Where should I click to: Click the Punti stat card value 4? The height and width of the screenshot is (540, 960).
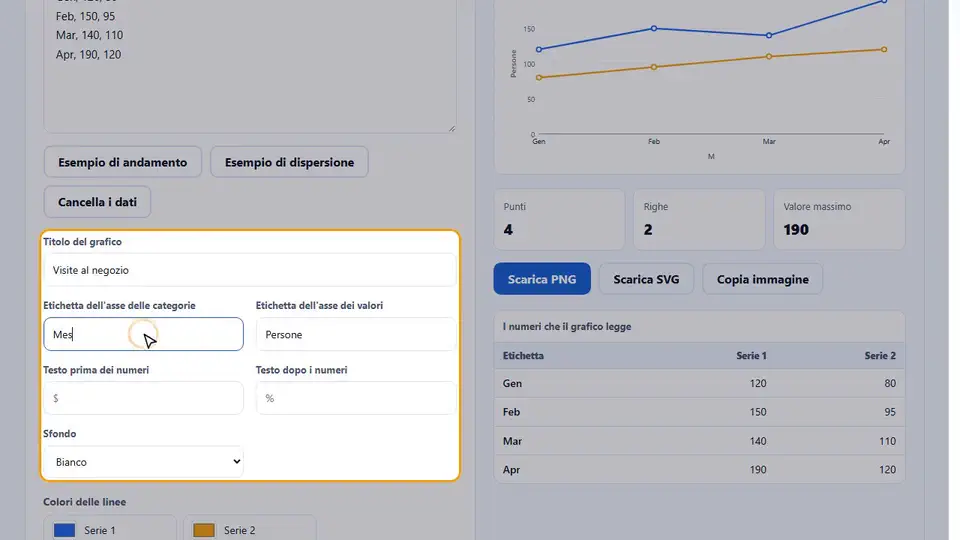[508, 230]
